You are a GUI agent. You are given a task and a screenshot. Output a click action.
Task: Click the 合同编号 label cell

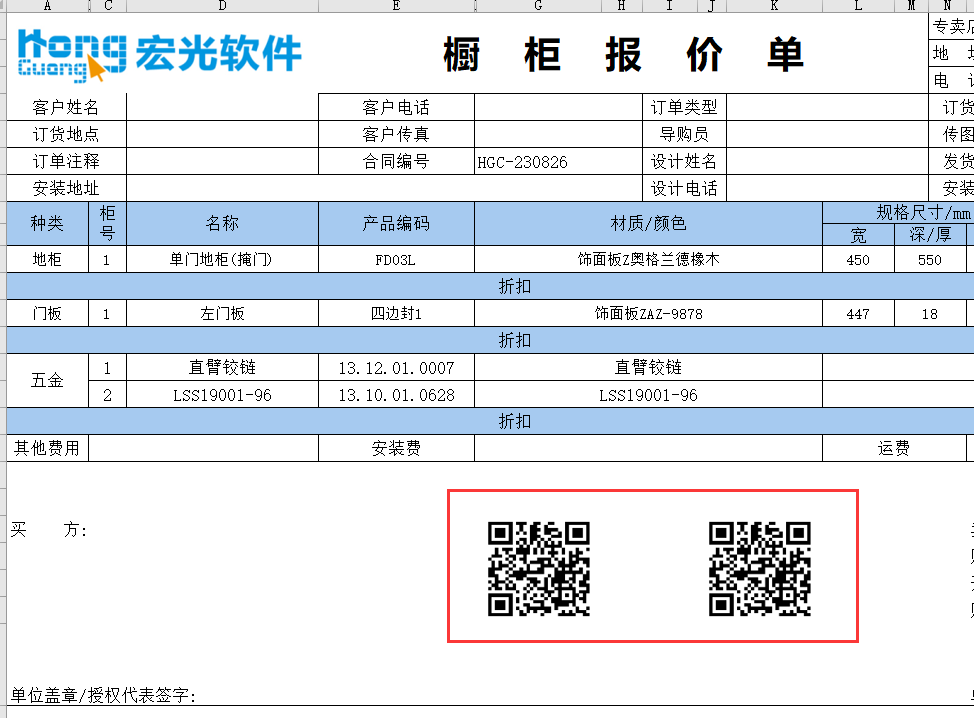(x=396, y=161)
